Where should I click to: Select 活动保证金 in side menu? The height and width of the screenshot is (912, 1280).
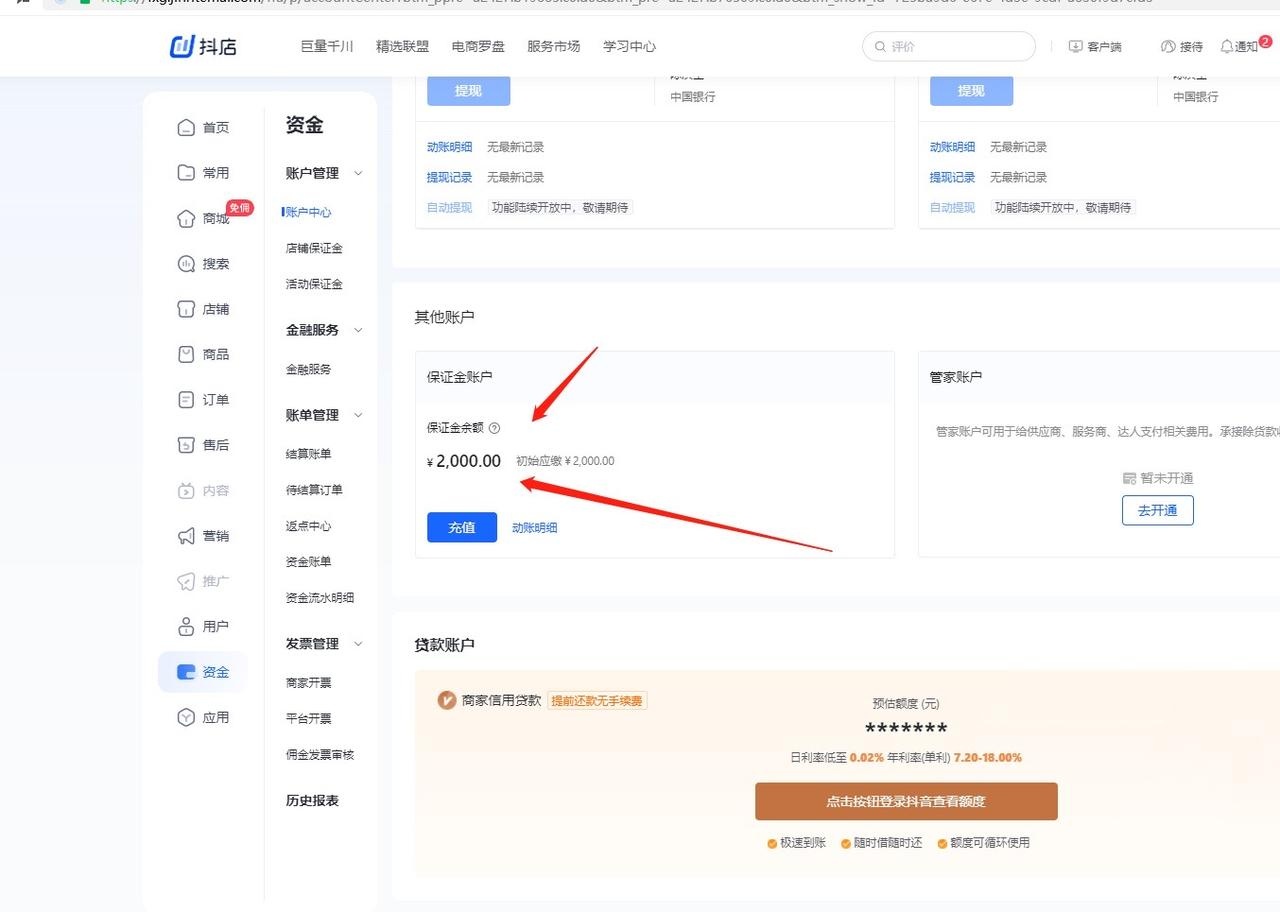coord(314,284)
